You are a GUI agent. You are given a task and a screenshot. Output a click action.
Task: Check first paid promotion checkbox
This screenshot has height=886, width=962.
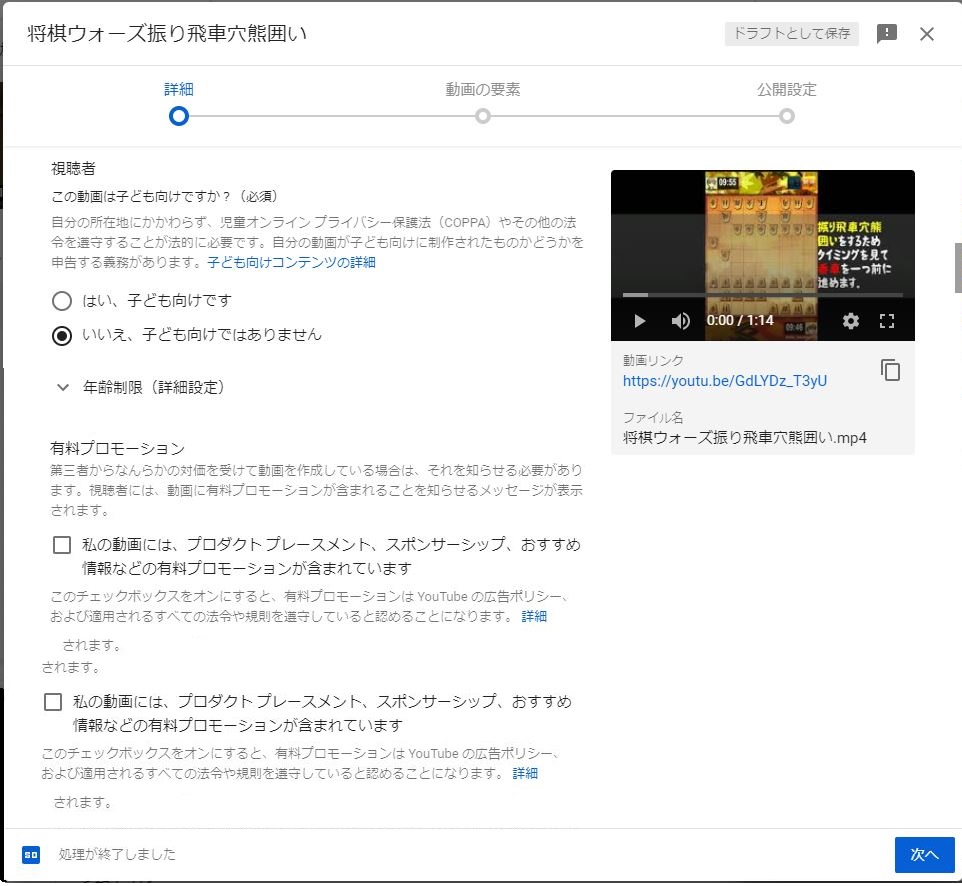coord(62,545)
